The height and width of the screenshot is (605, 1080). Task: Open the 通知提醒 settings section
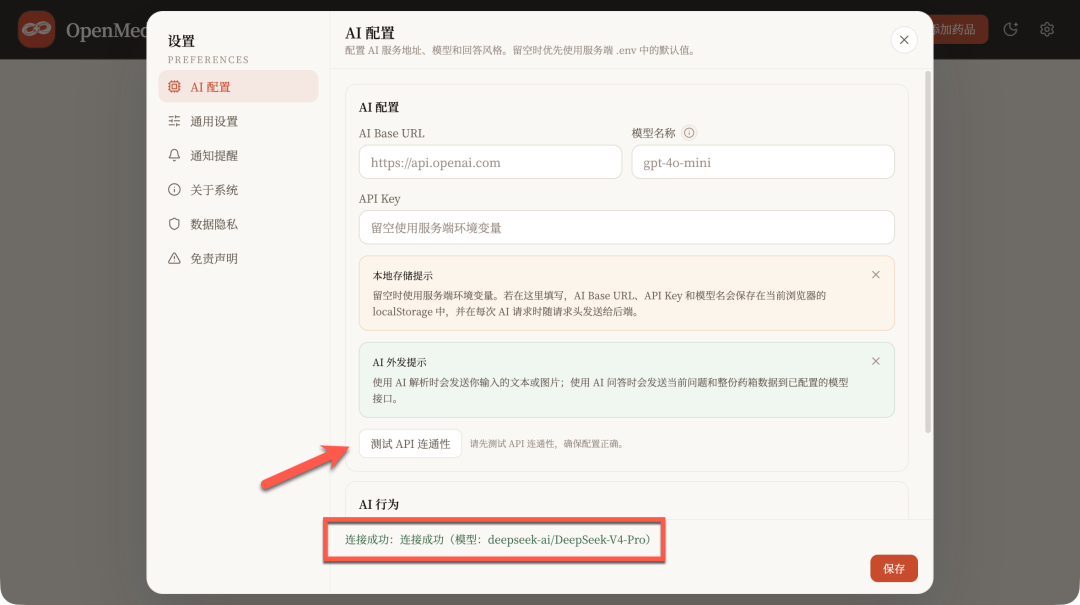pyautogui.click(x=238, y=156)
